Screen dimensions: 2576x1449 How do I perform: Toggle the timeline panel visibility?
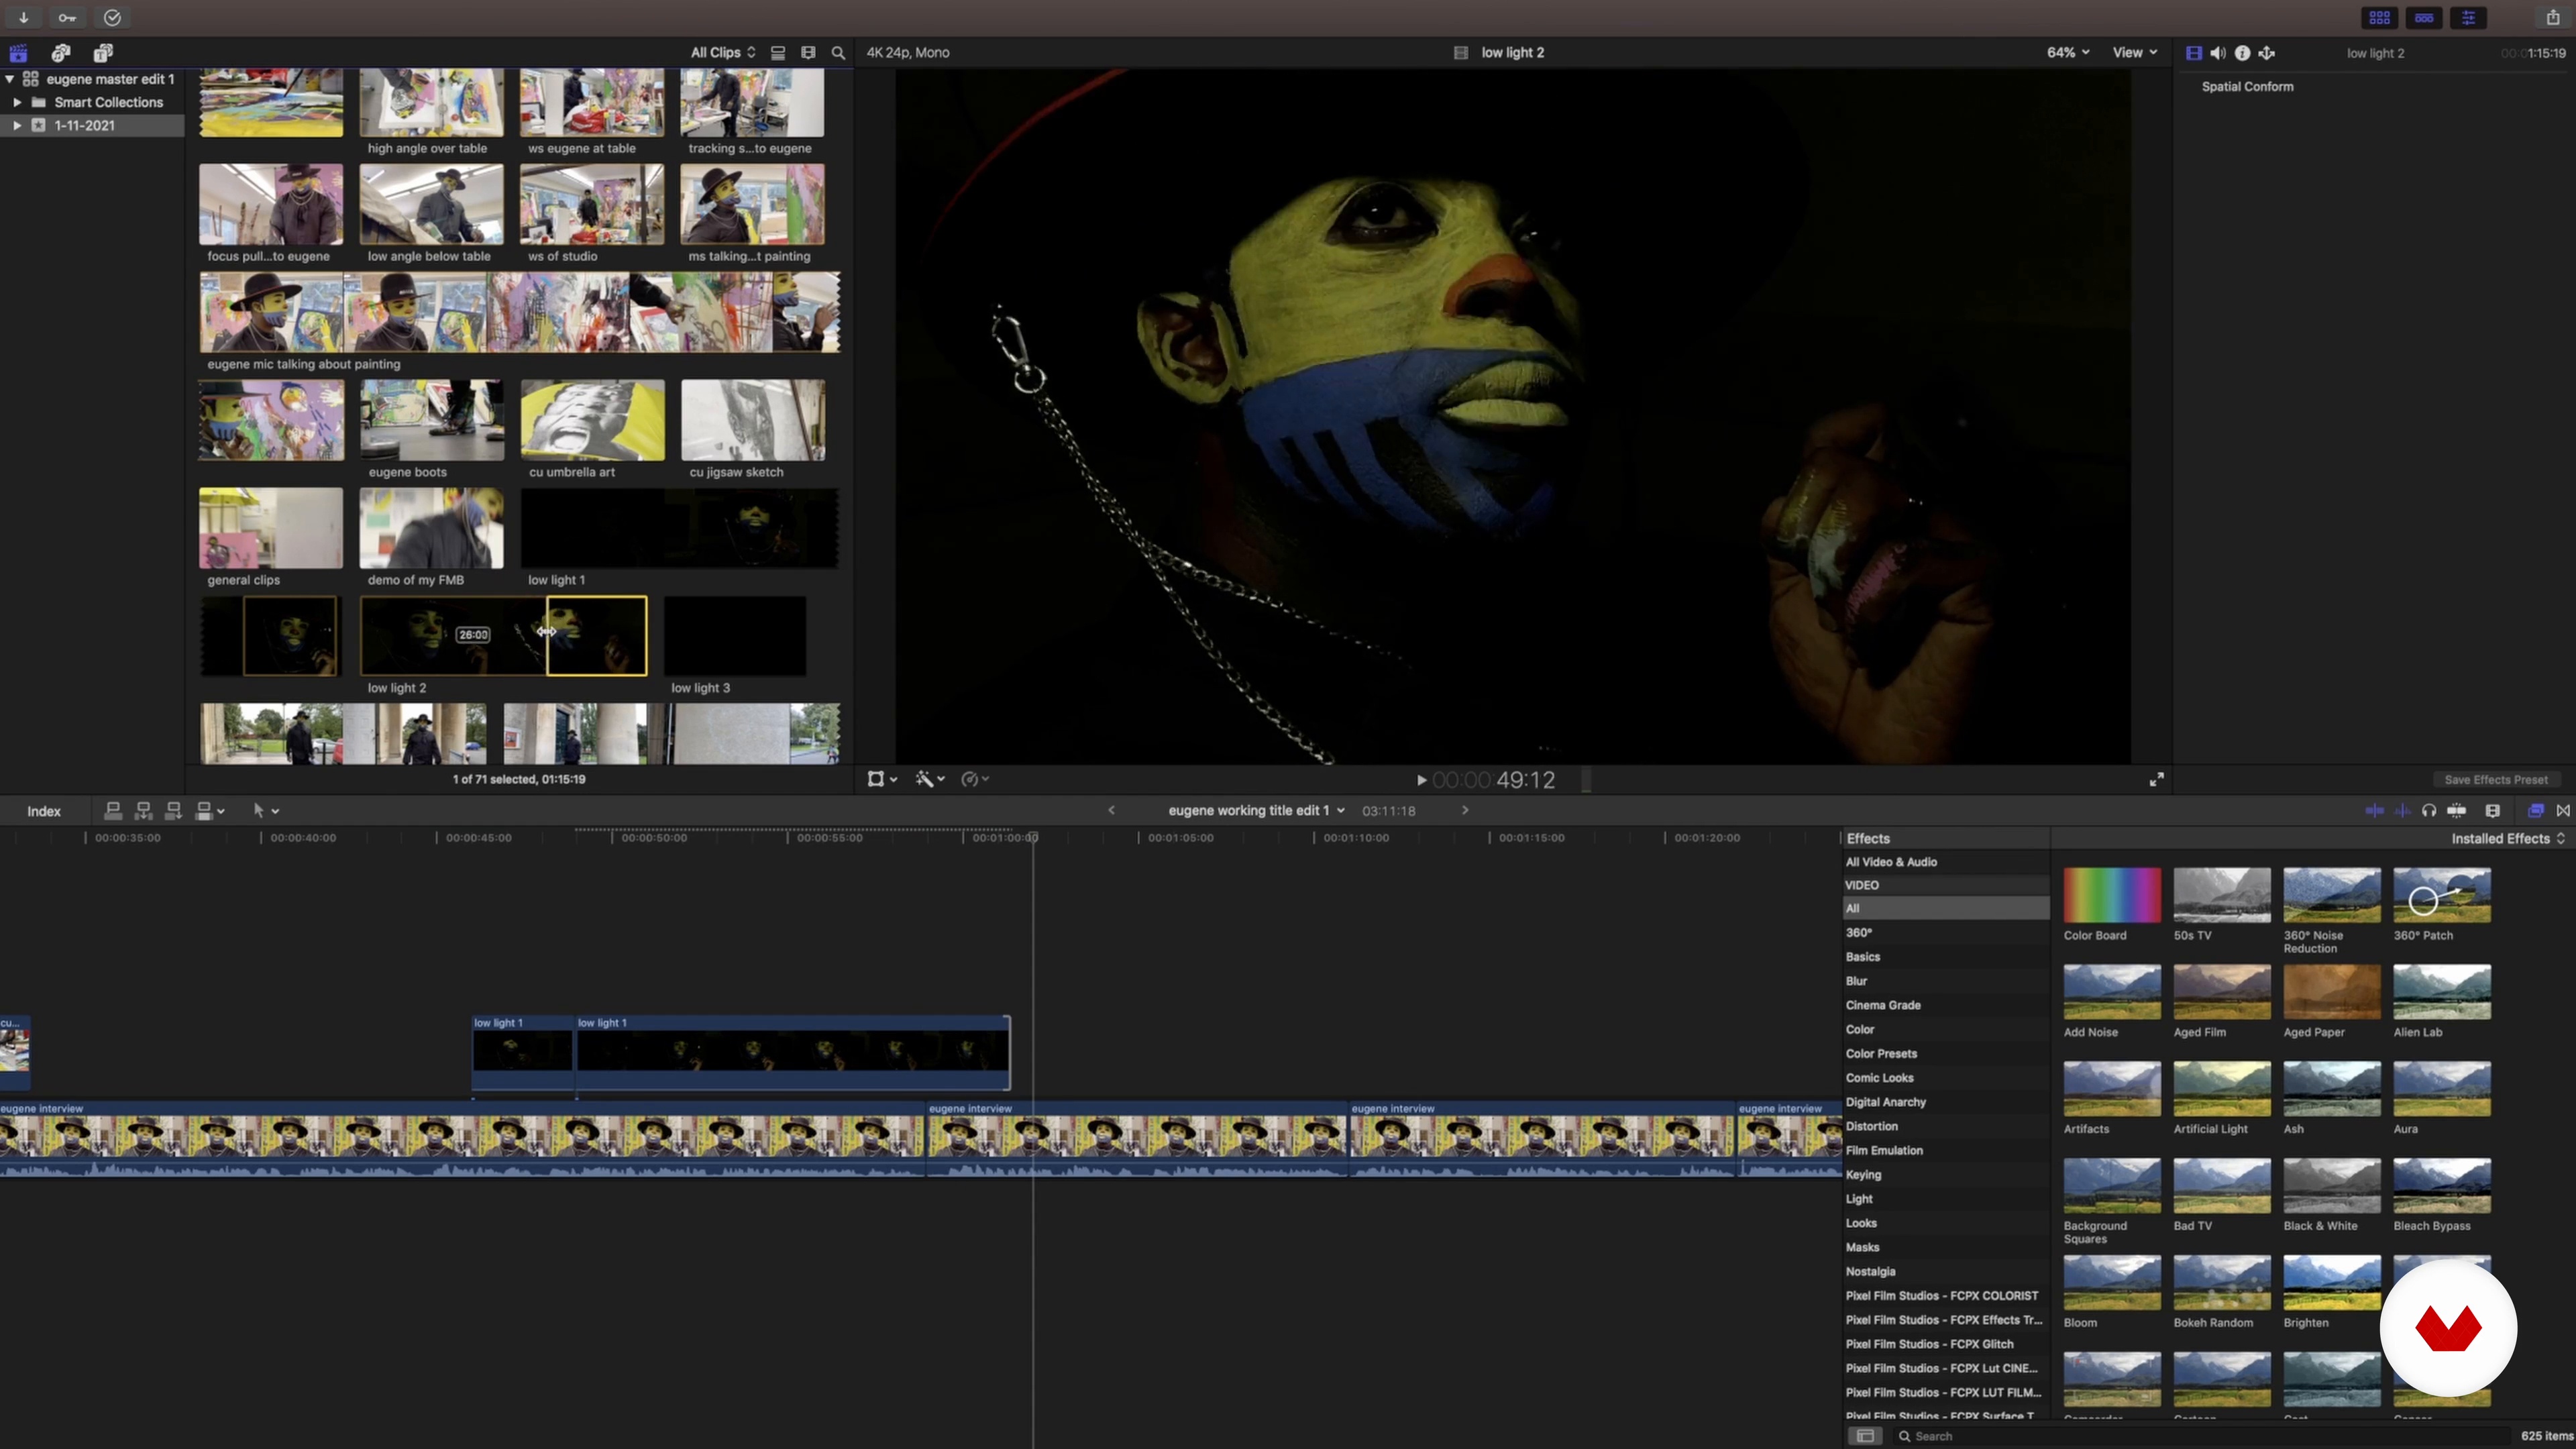pyautogui.click(x=2424, y=17)
